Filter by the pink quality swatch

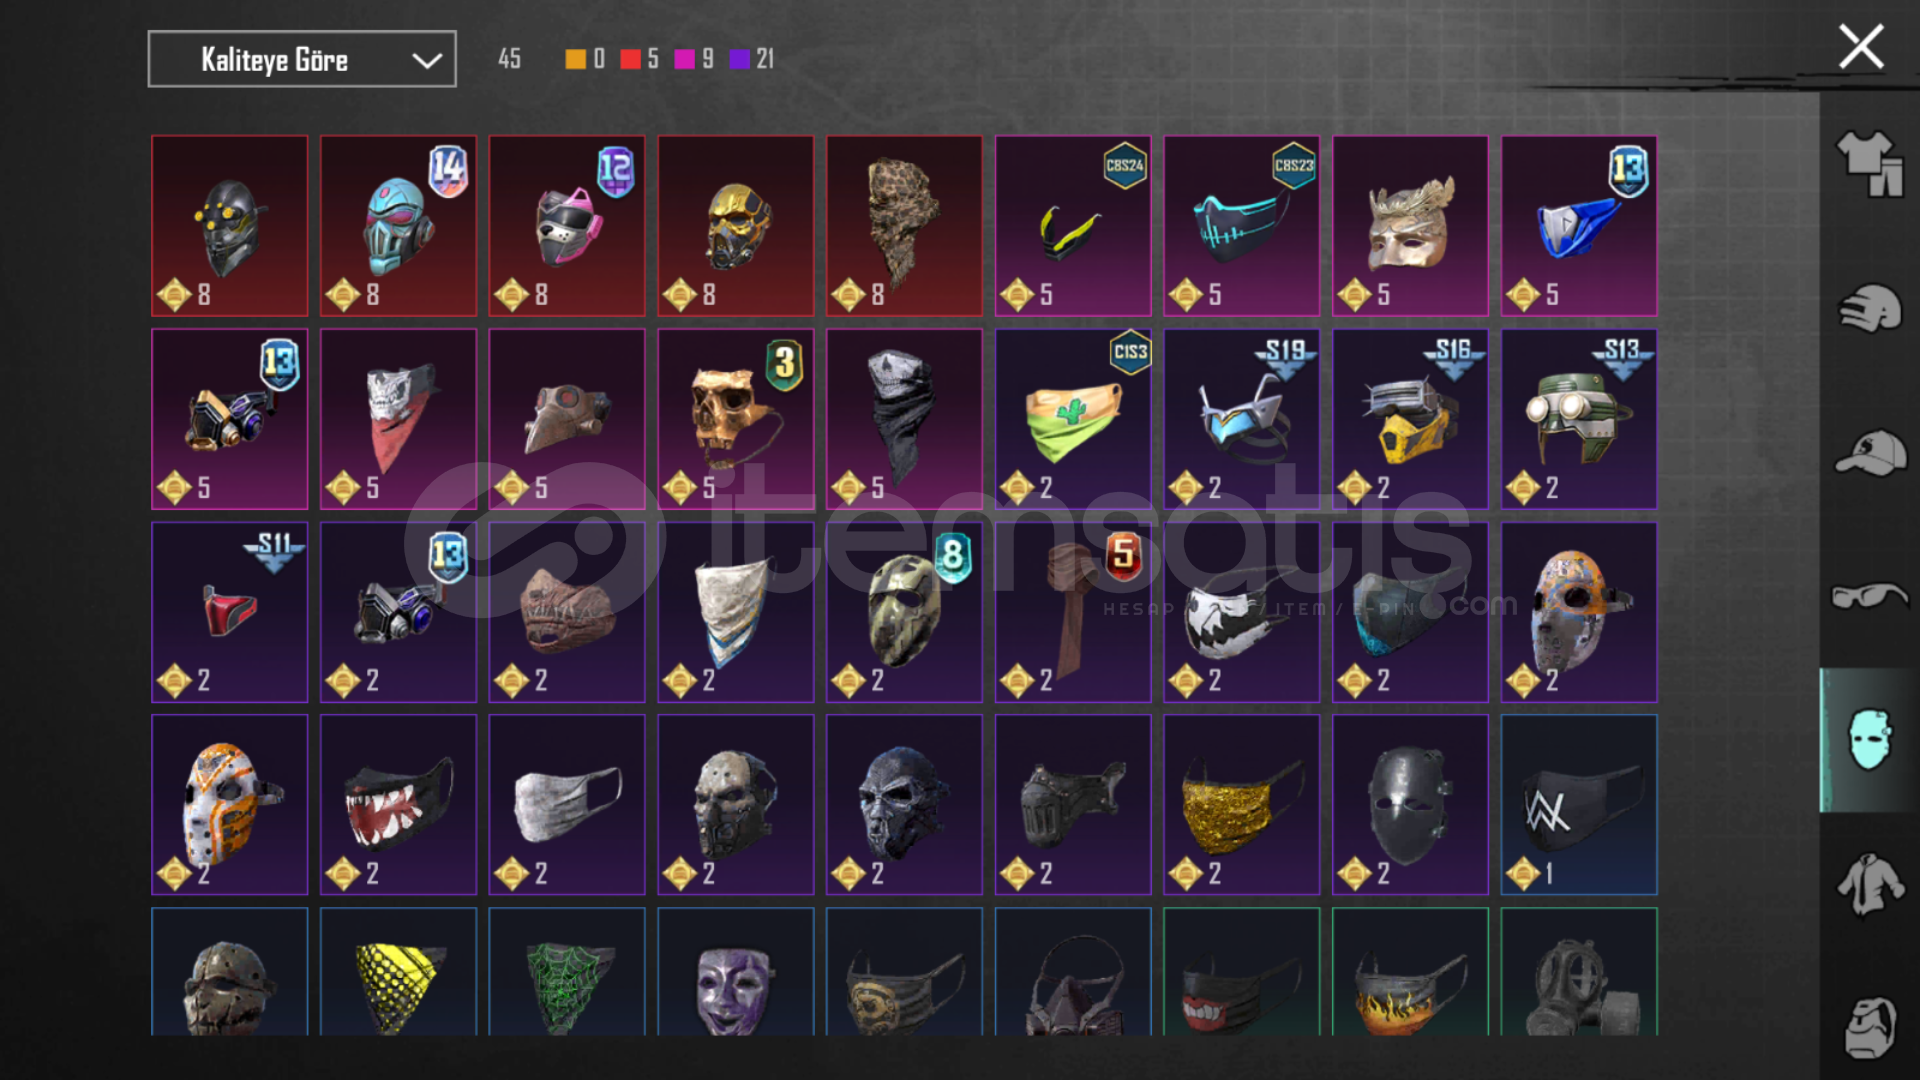[x=685, y=59]
